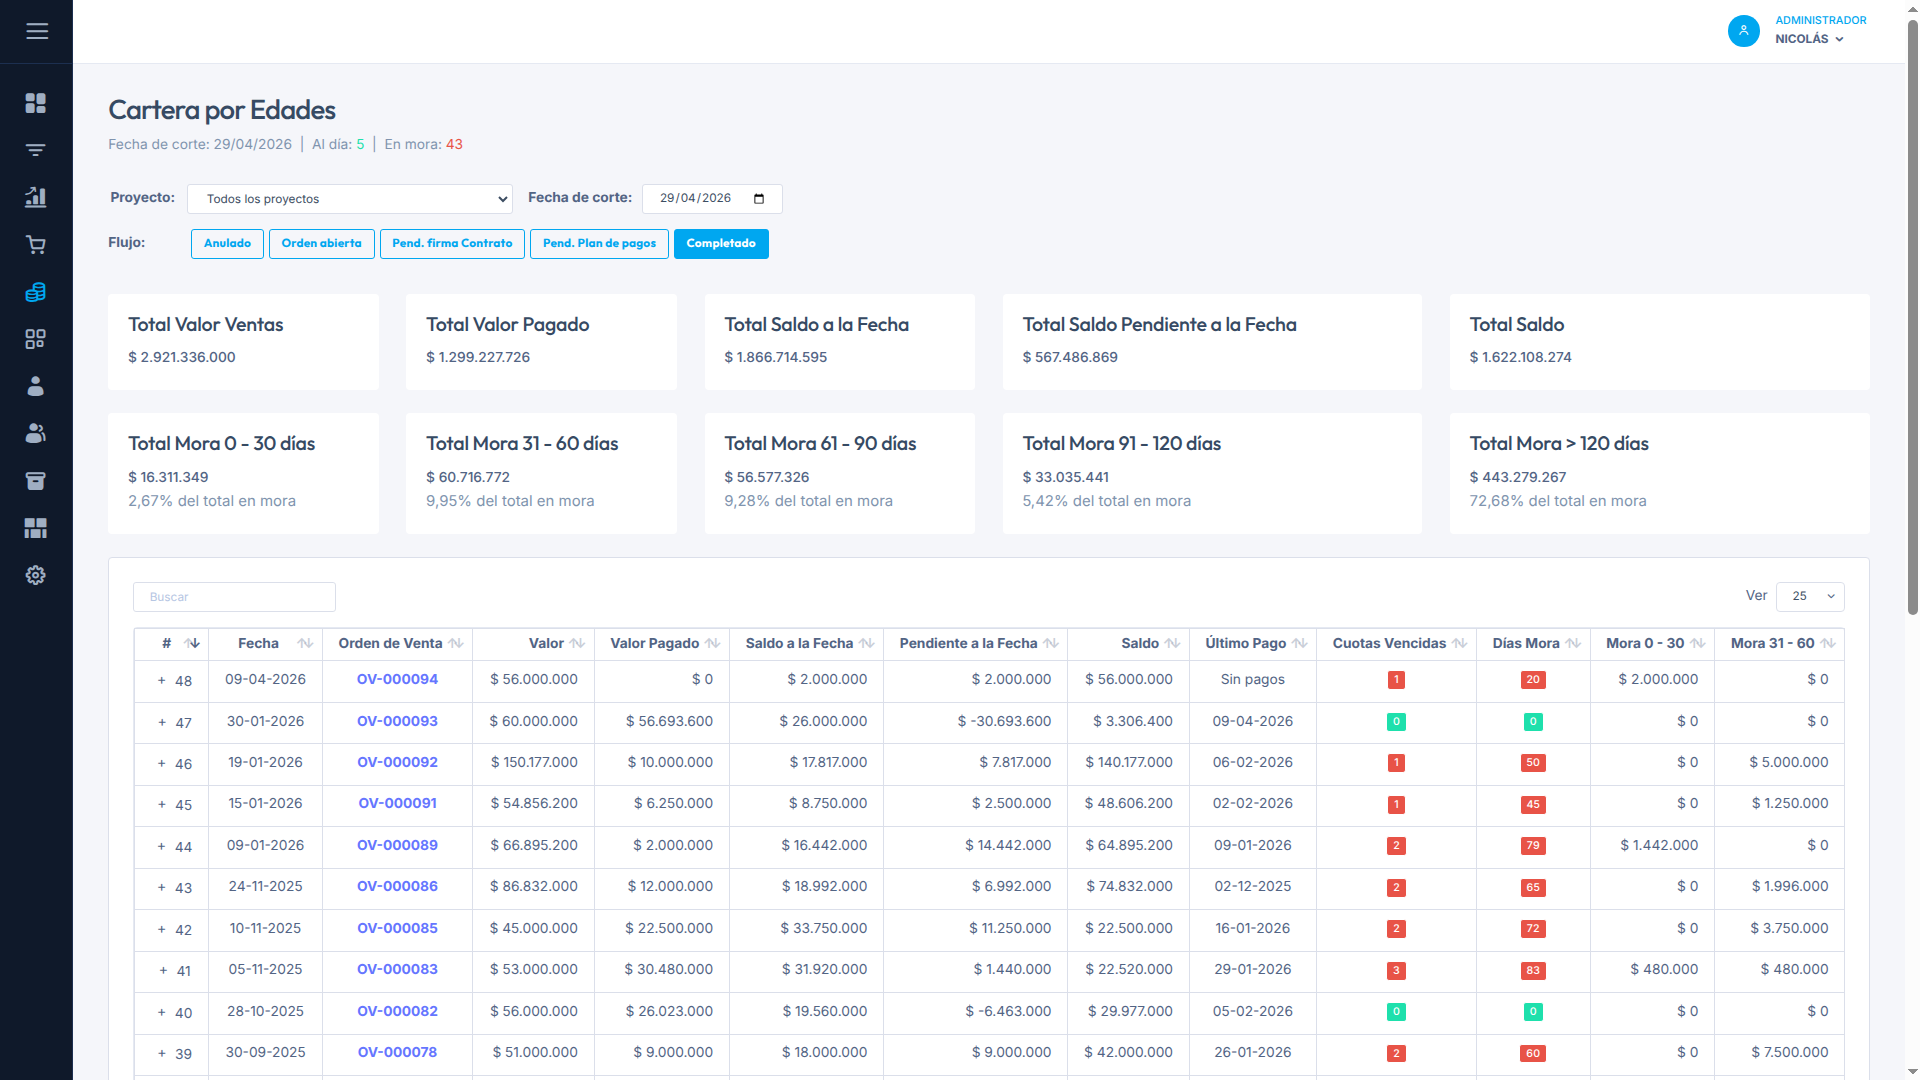
Task: Expand row 41 details
Action: 162,971
